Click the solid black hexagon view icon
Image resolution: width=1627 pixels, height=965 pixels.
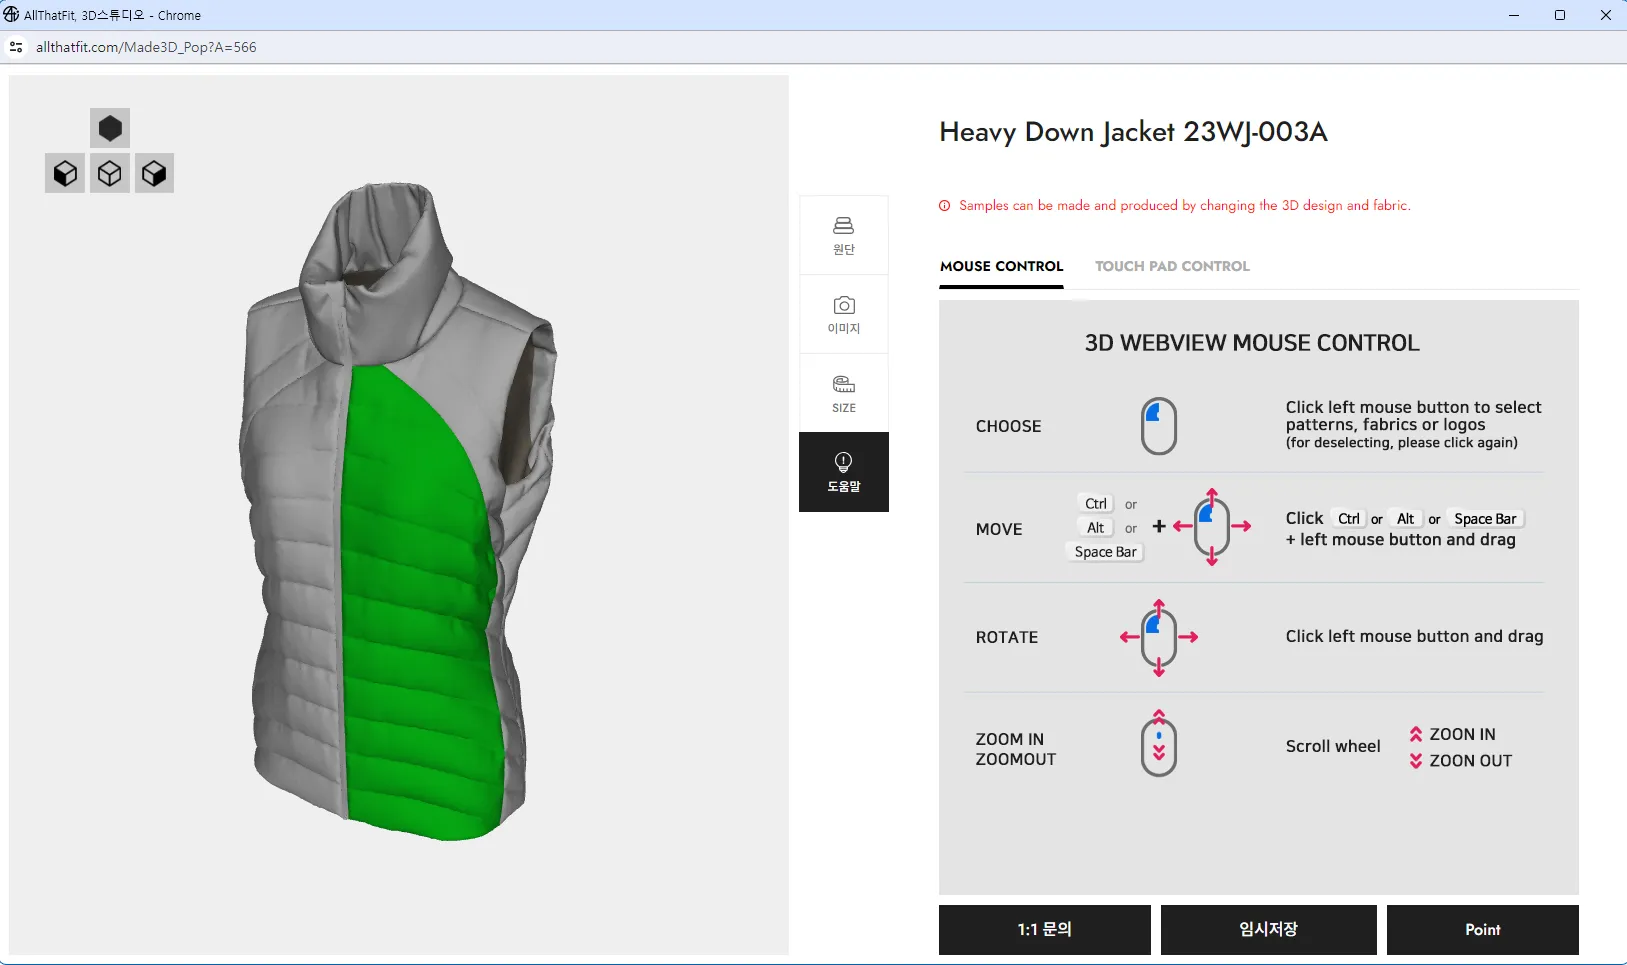[x=110, y=128]
